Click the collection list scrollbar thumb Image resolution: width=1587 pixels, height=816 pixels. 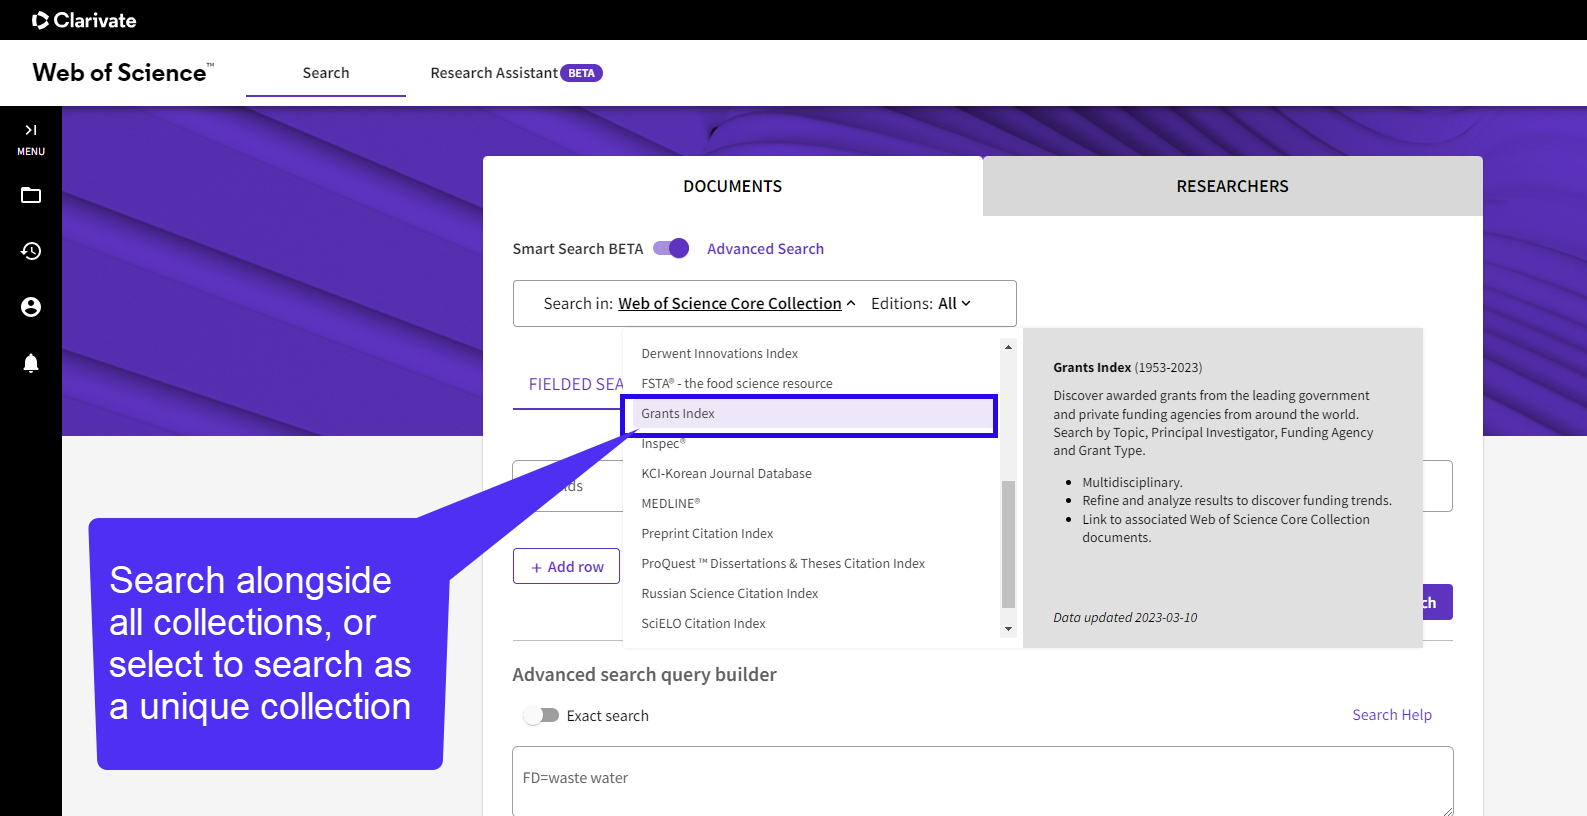pyautogui.click(x=1008, y=544)
